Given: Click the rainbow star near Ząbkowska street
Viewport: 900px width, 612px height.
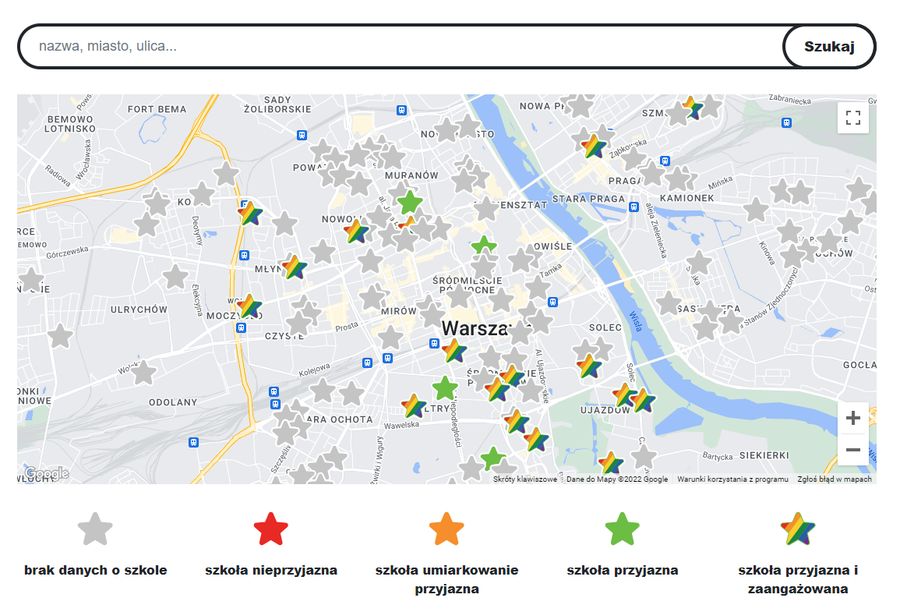Looking at the screenshot, I should [x=593, y=146].
